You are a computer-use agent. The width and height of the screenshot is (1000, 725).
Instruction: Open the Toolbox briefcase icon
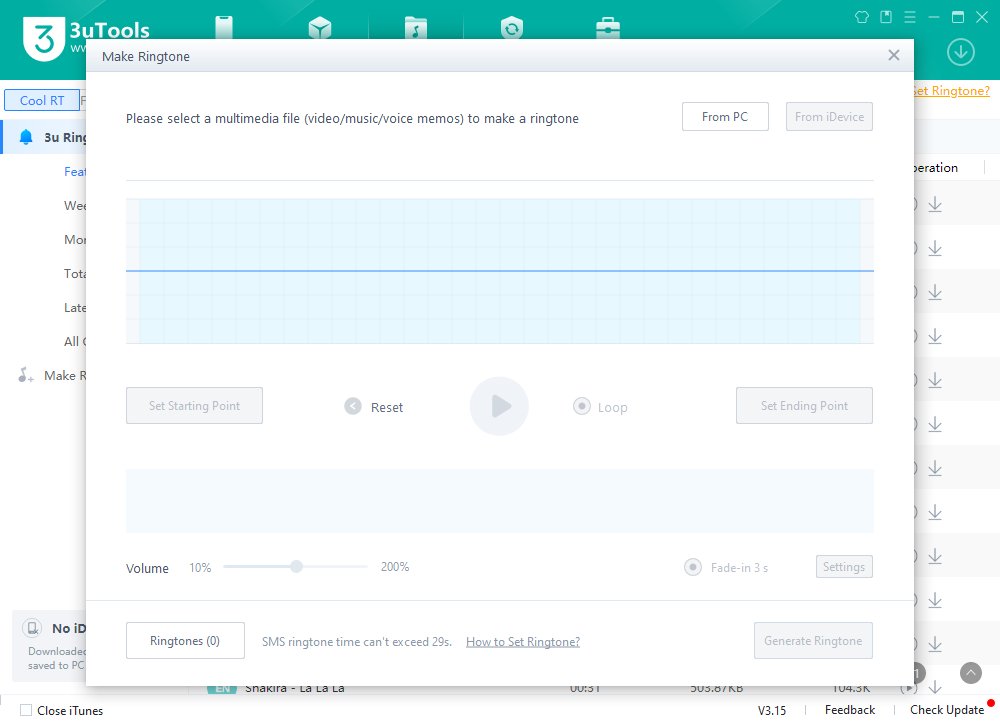[608, 27]
